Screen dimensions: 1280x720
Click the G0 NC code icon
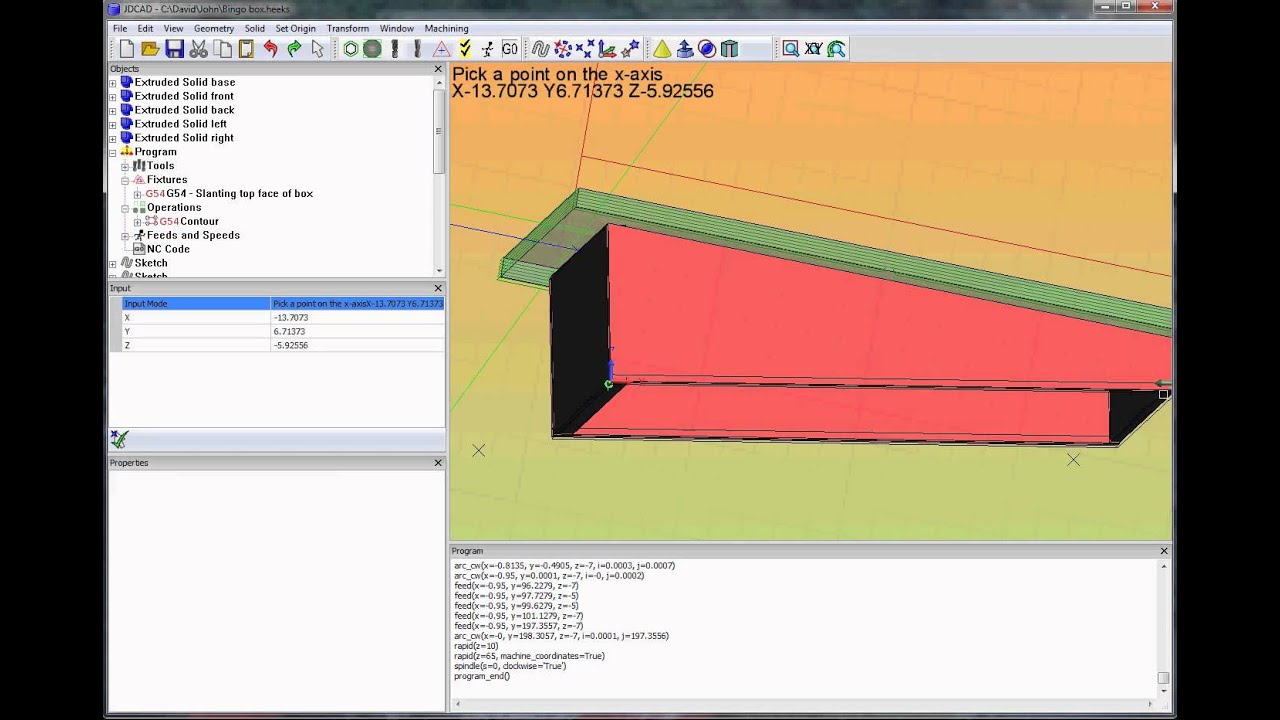pyautogui.click(x=510, y=48)
